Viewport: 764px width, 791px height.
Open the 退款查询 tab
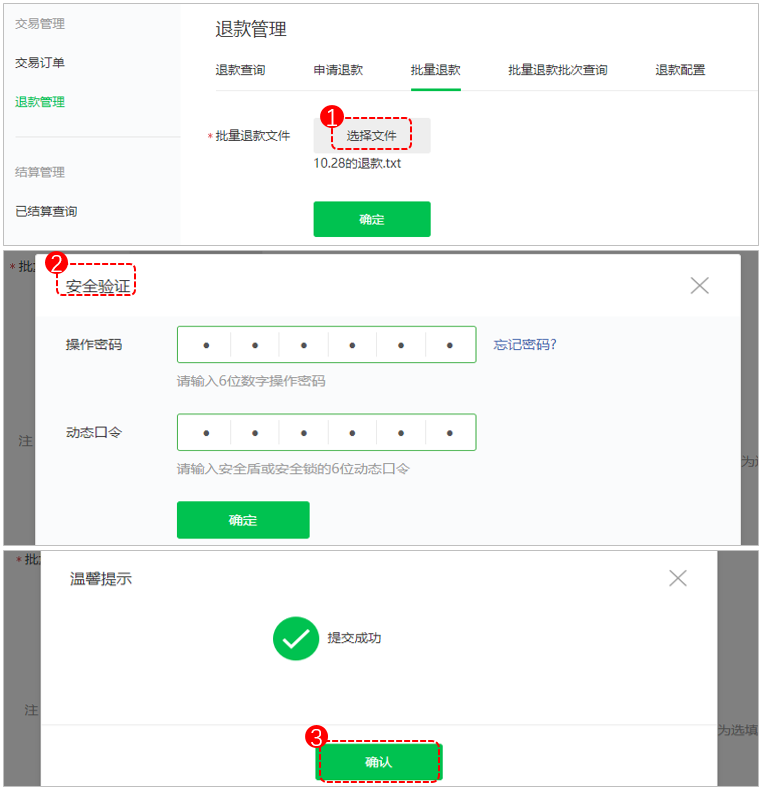[x=240, y=70]
